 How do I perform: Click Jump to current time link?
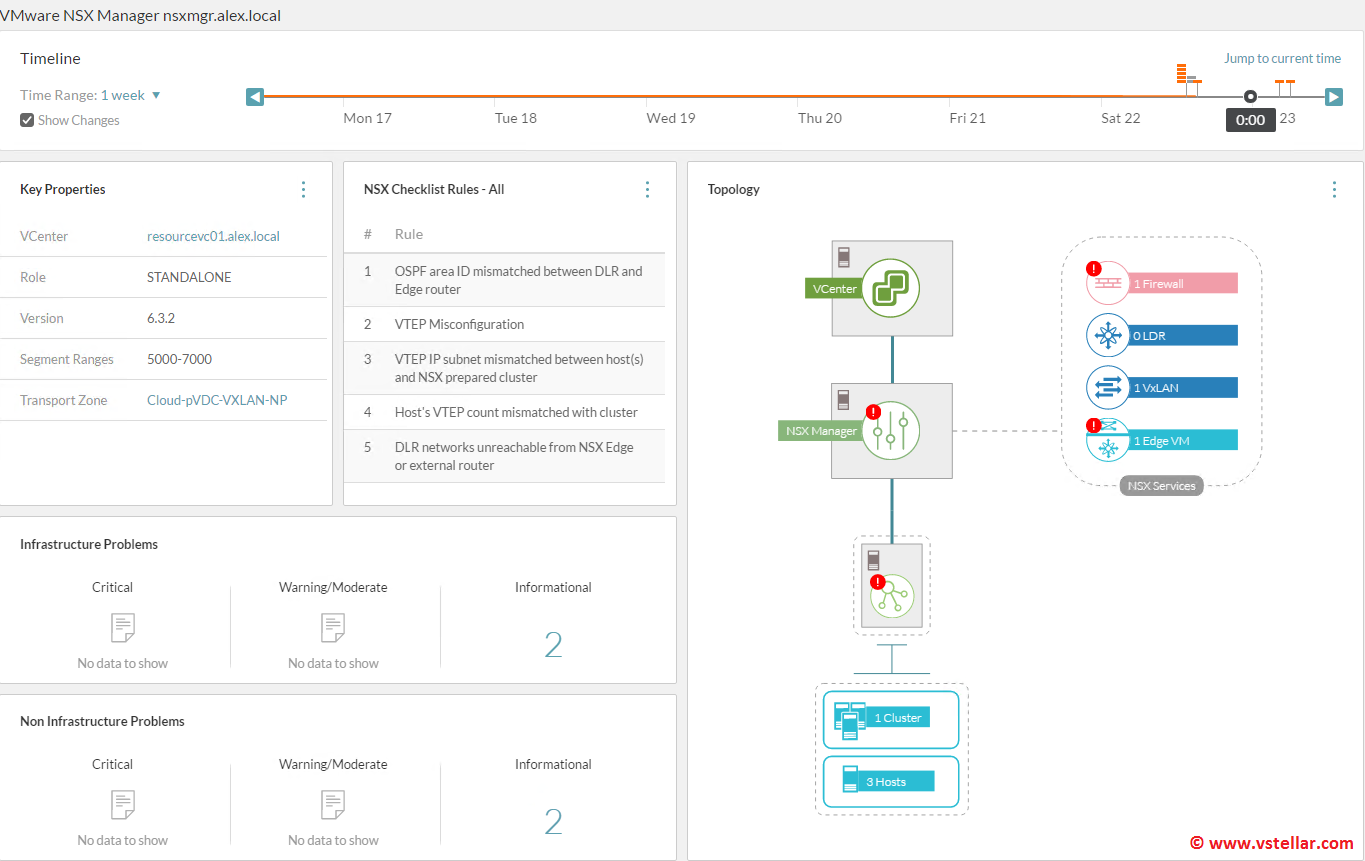tap(1282, 59)
